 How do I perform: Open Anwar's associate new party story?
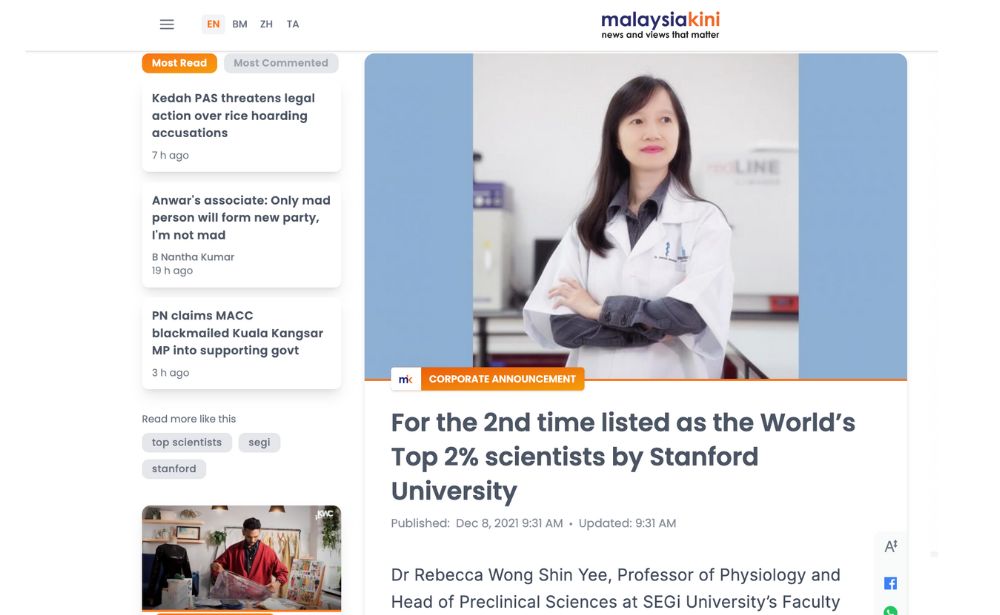tap(240, 218)
